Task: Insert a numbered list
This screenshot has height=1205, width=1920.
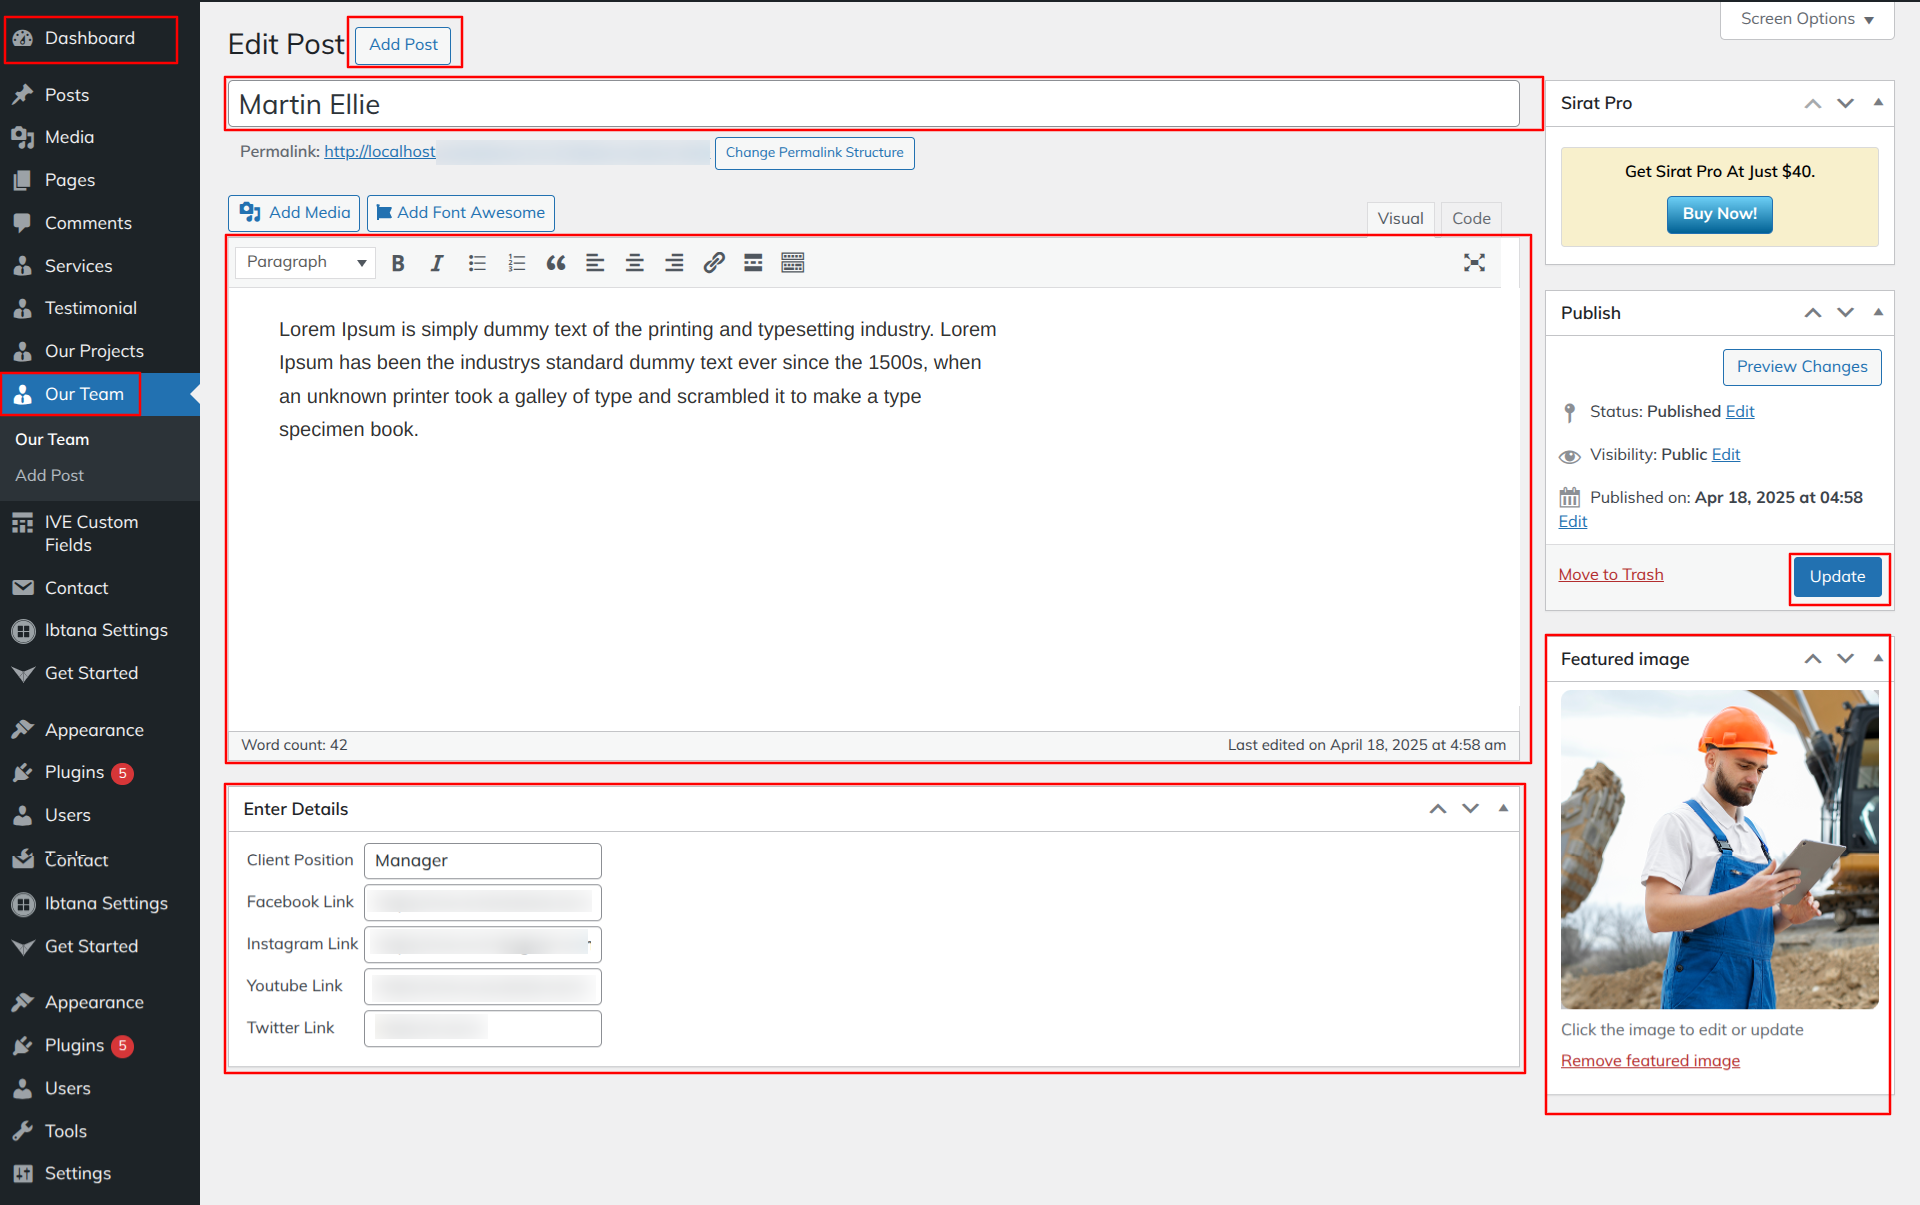Action: tap(516, 263)
